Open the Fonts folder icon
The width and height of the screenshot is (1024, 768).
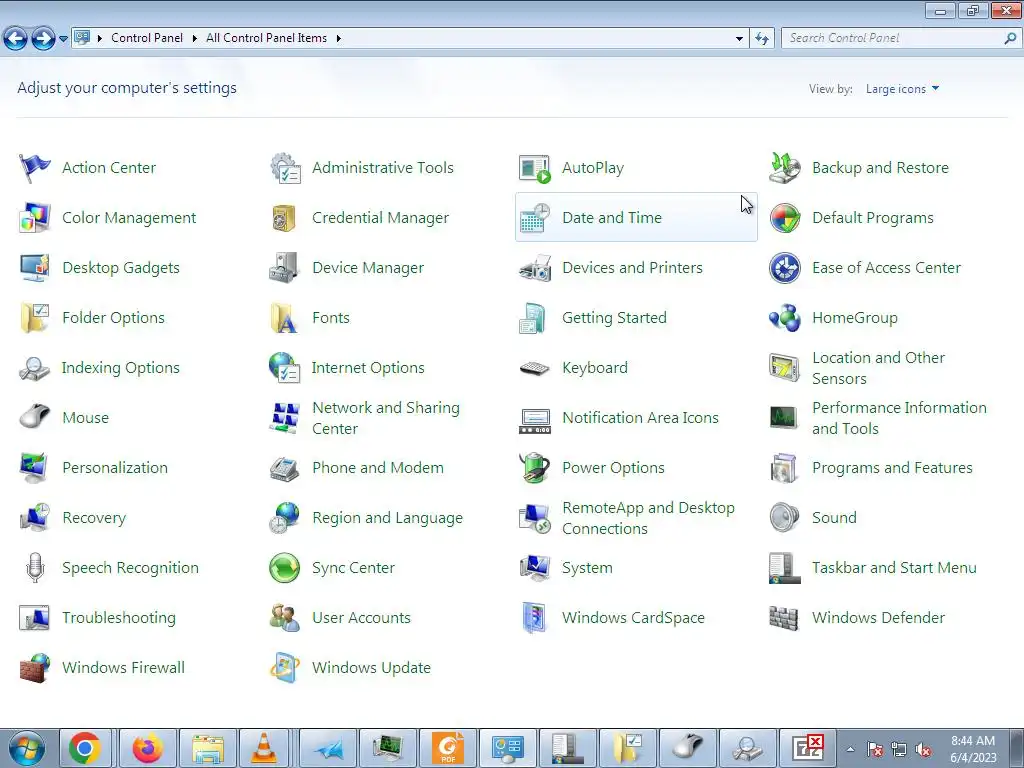pos(285,318)
